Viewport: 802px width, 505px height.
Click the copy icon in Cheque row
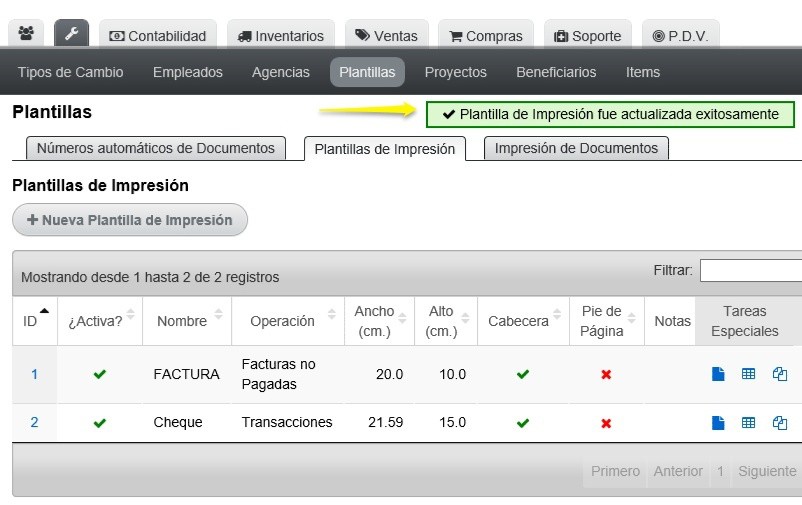(x=779, y=423)
